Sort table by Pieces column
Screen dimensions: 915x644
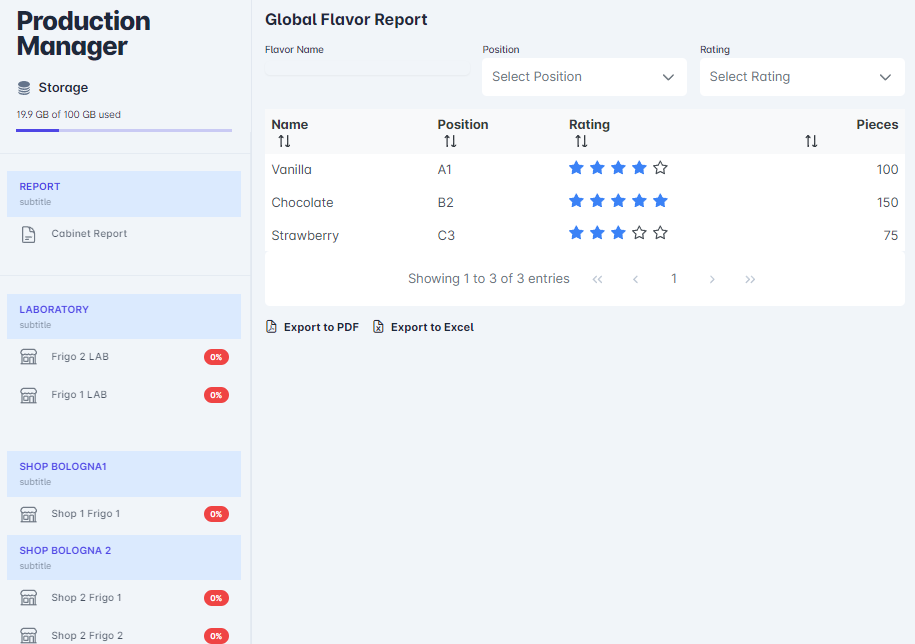811,142
